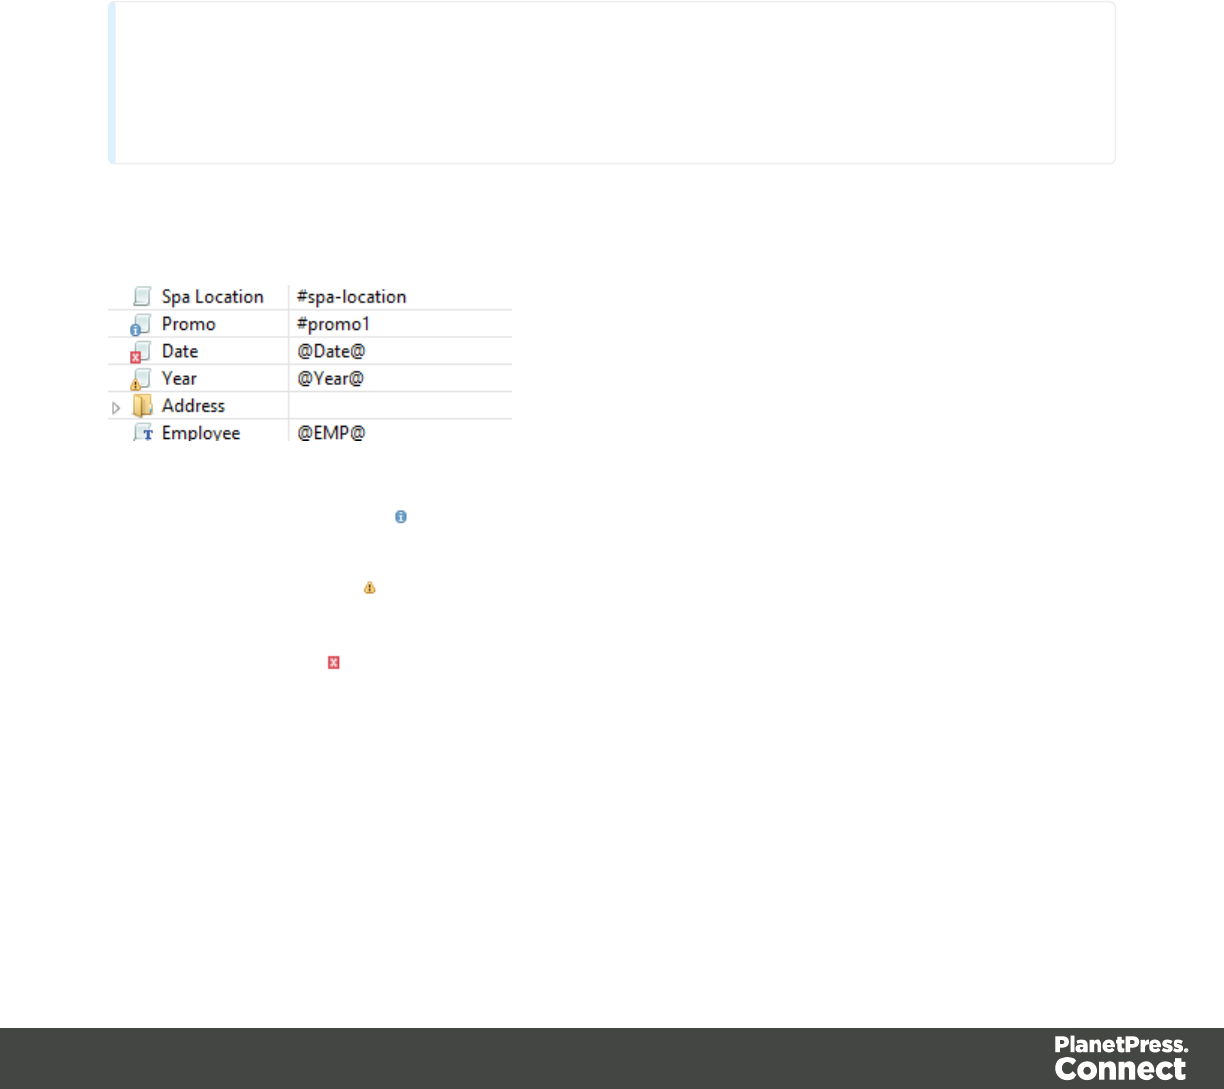Click the Date script icon with error badge

[141, 351]
